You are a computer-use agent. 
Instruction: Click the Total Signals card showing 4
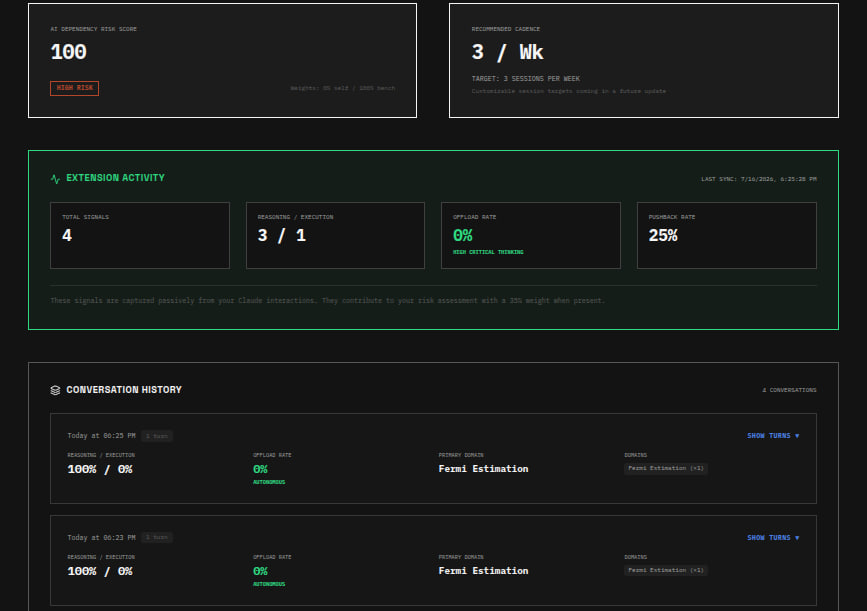140,236
